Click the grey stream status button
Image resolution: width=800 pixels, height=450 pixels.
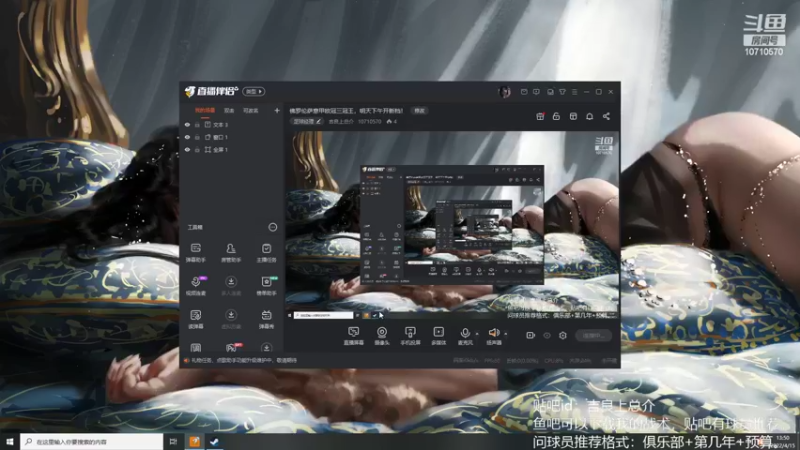click(593, 335)
